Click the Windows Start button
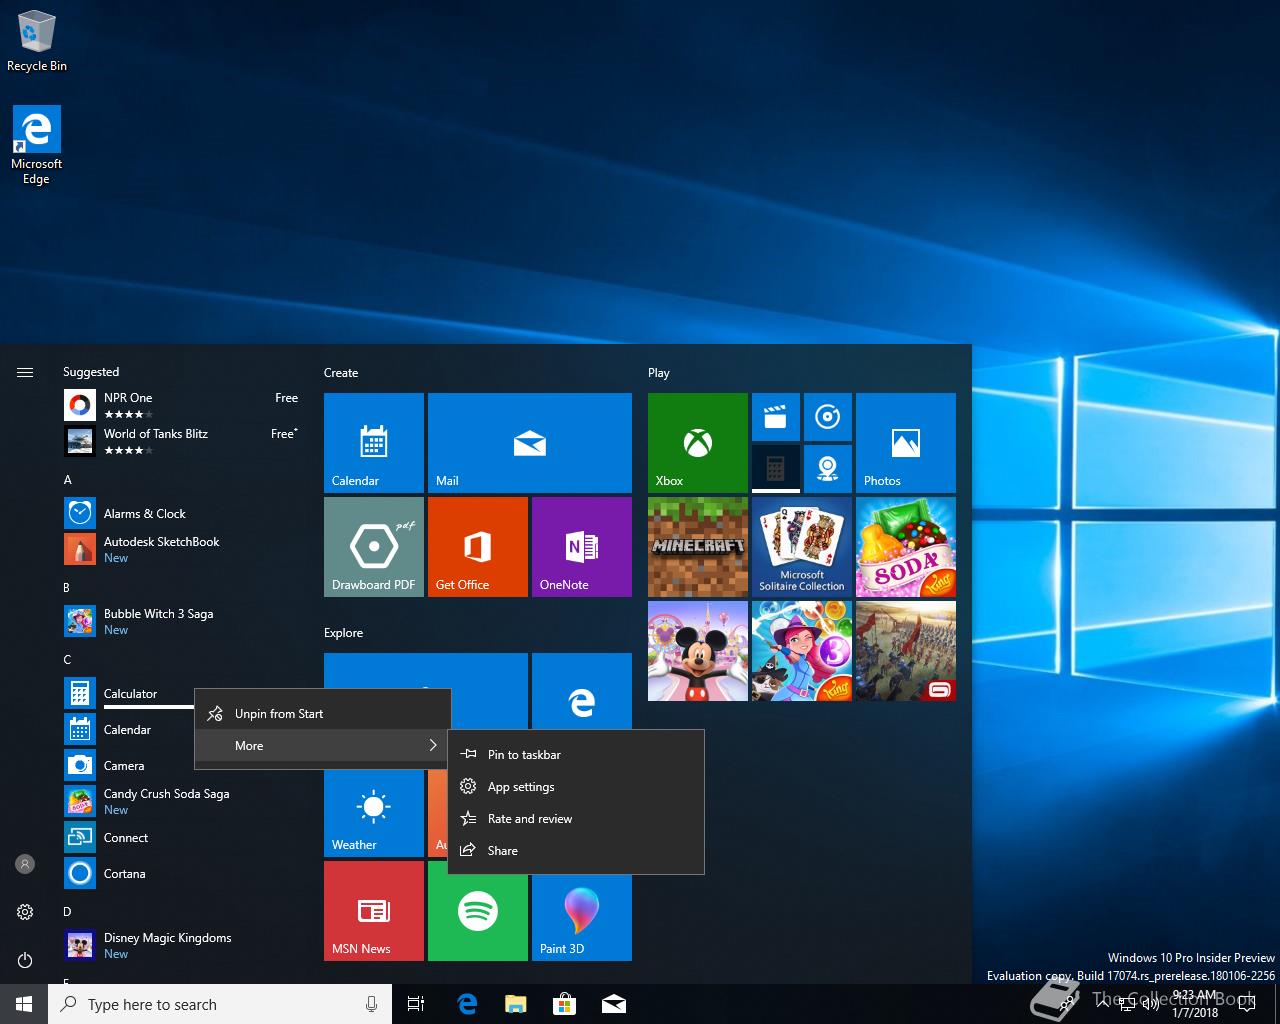 24,1004
